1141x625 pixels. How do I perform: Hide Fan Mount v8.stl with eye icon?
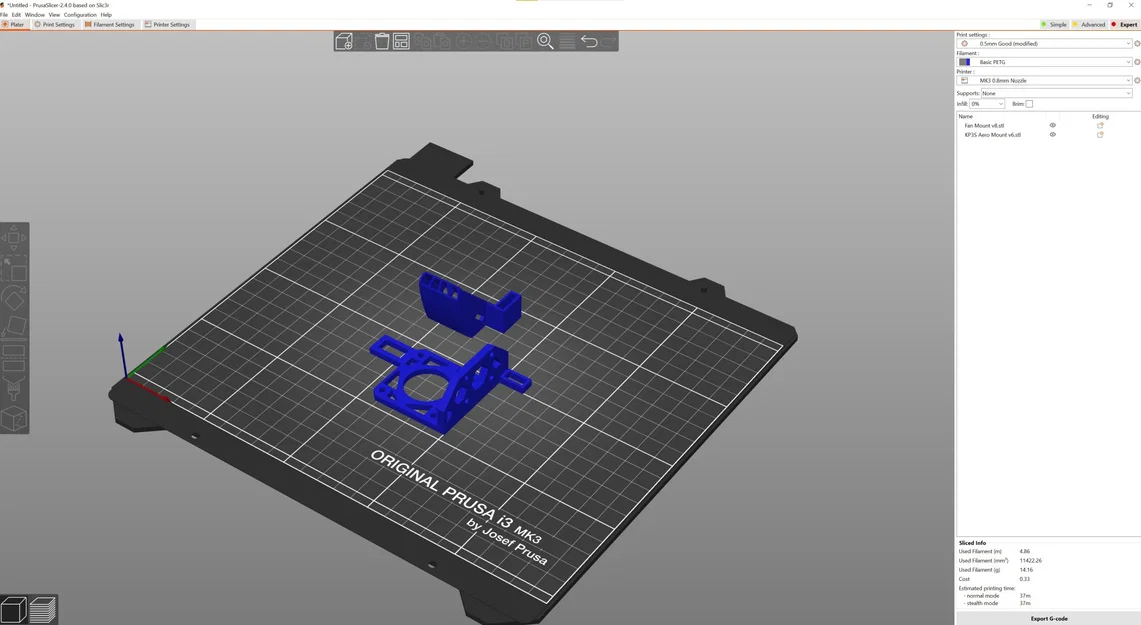[1052, 125]
